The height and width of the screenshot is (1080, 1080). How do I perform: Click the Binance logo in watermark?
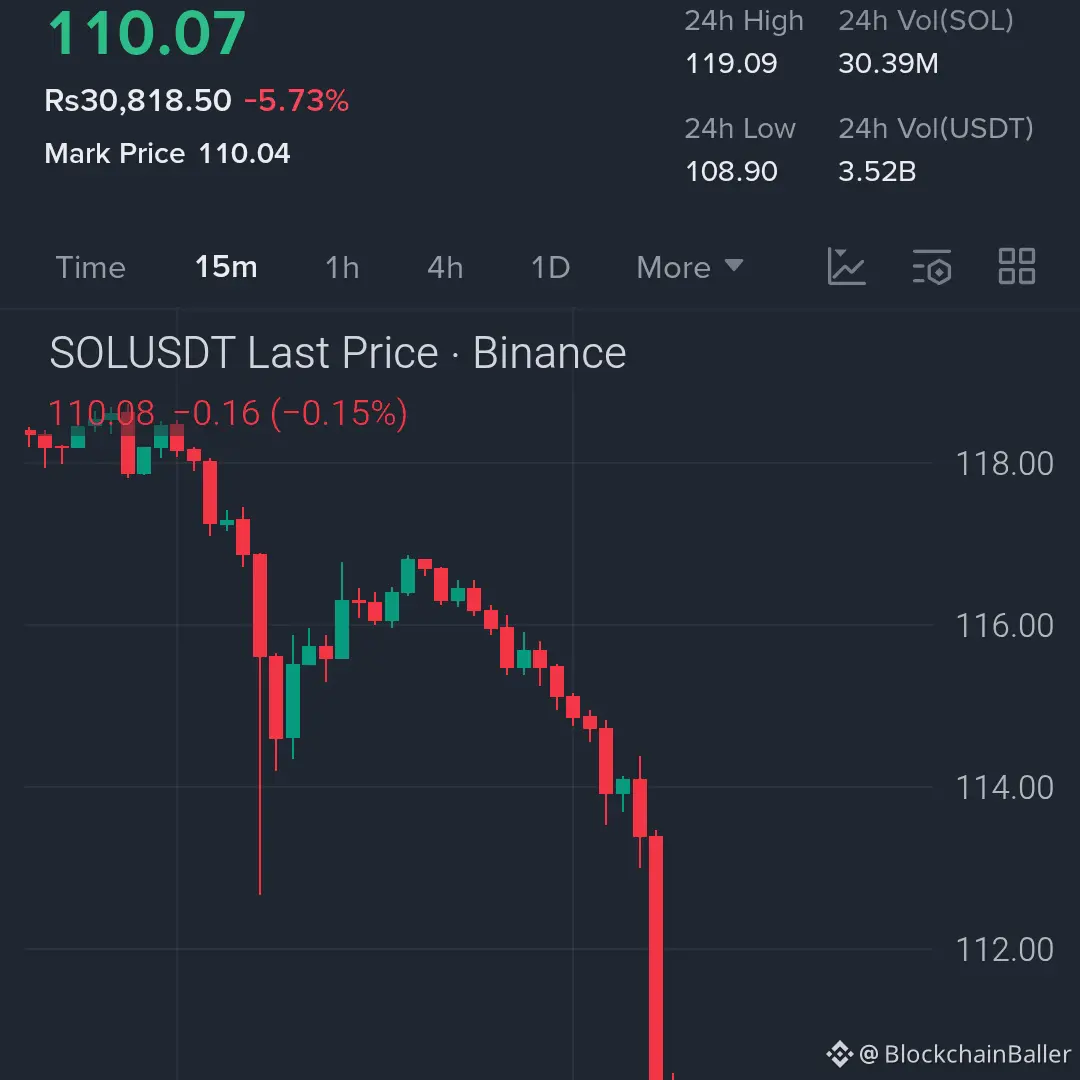(x=840, y=1055)
